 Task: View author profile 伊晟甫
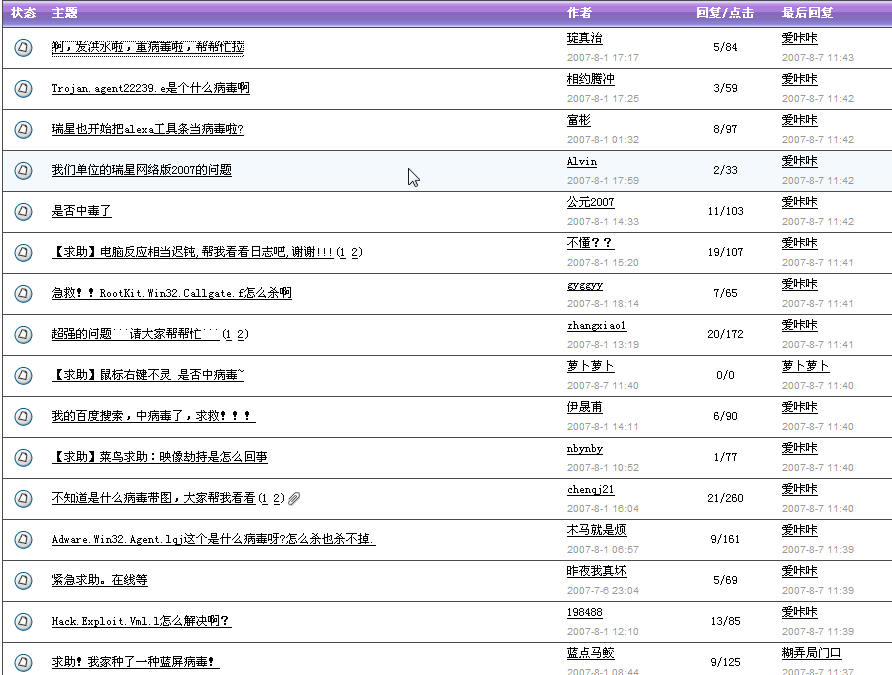[584, 407]
